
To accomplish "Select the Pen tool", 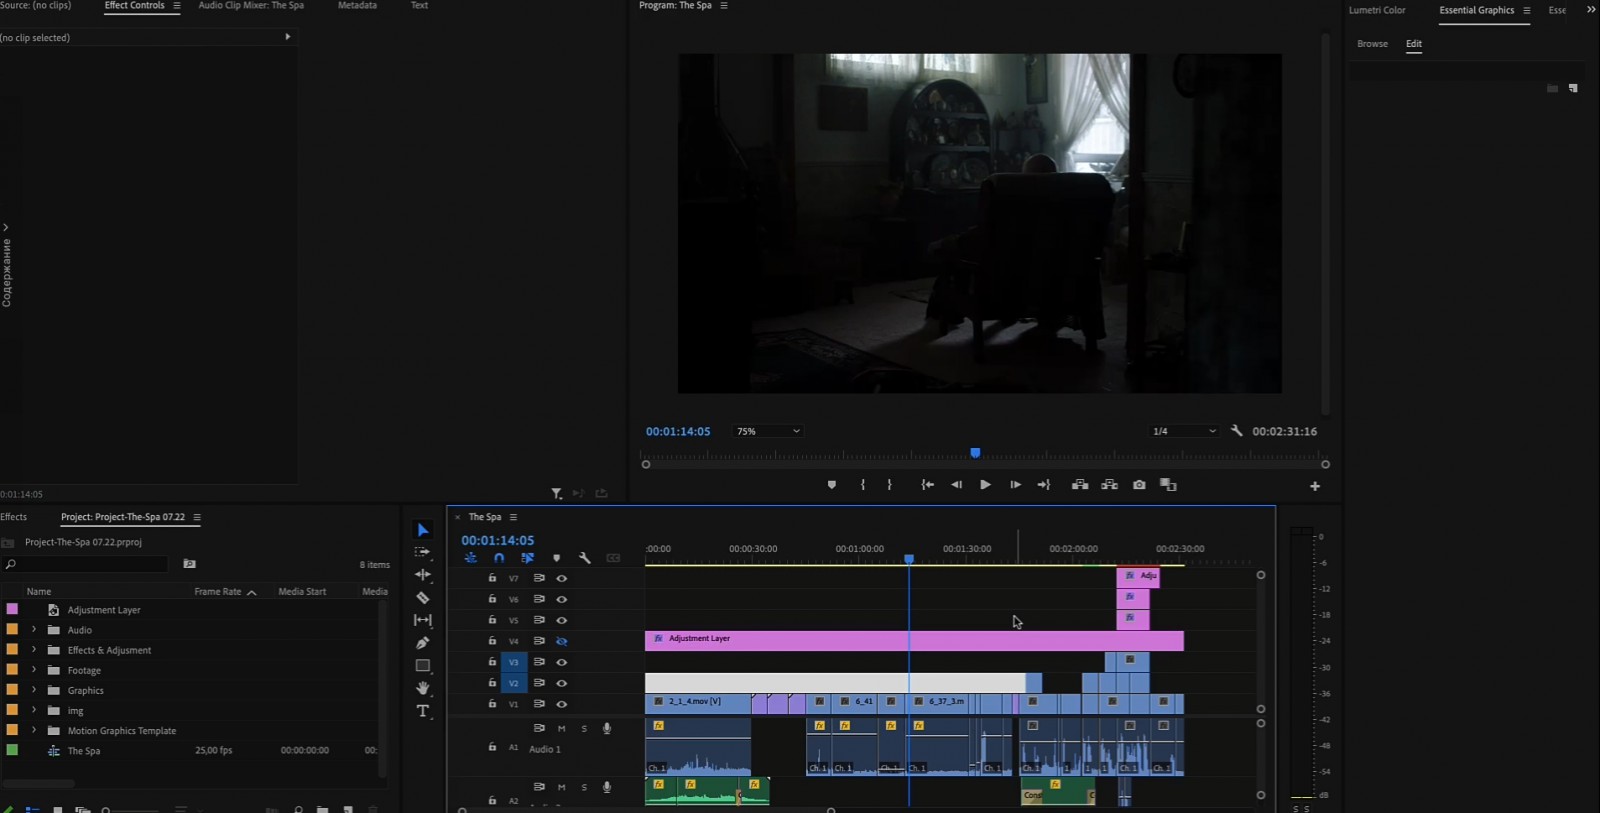I will click(x=423, y=643).
